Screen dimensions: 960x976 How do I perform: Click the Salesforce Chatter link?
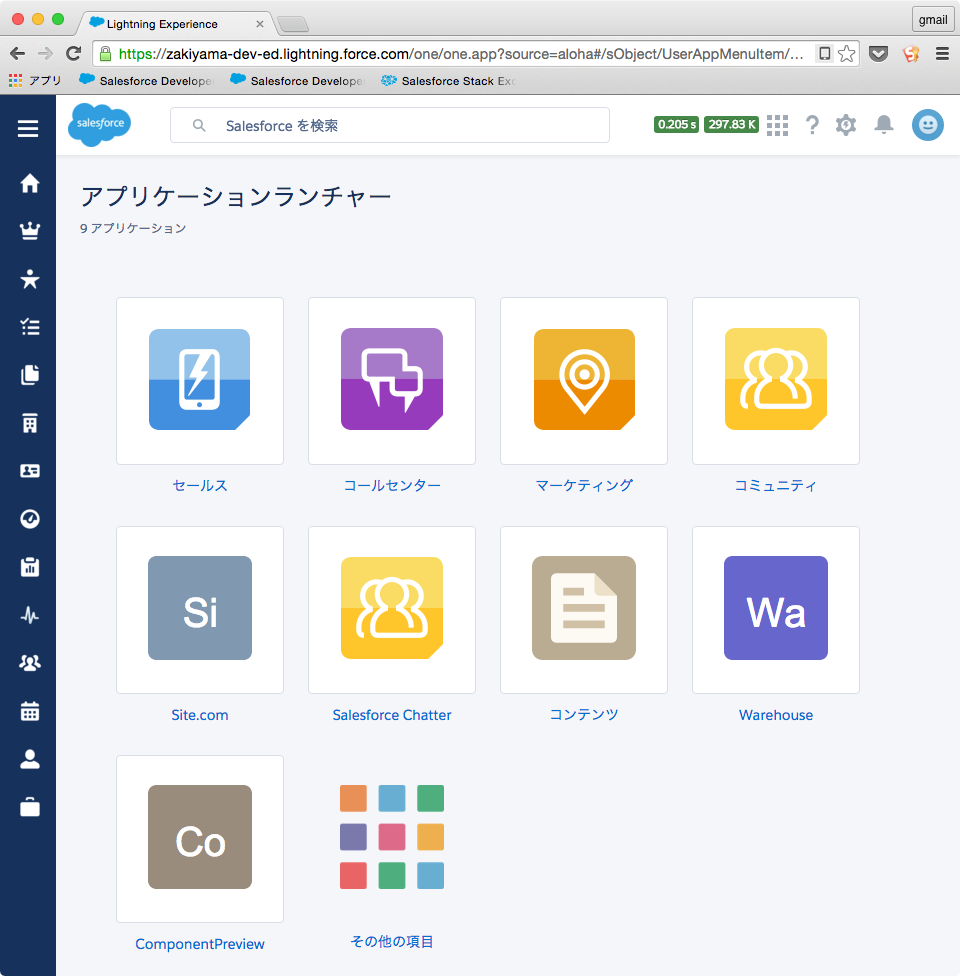coord(392,715)
